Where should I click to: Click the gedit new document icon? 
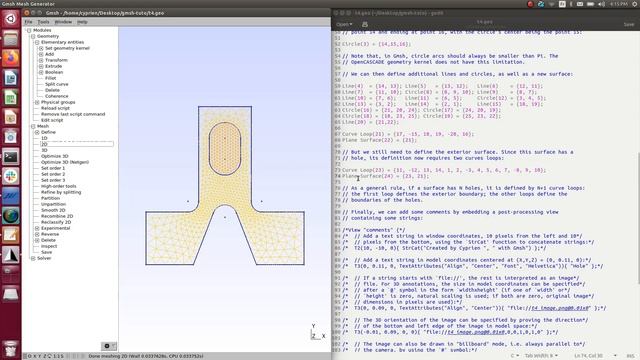pos(365,24)
